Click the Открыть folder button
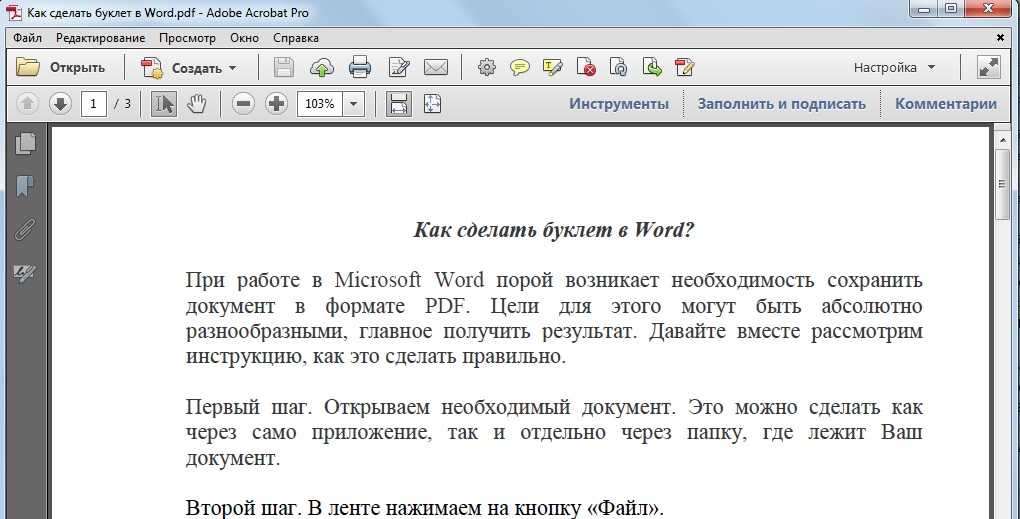 60,67
